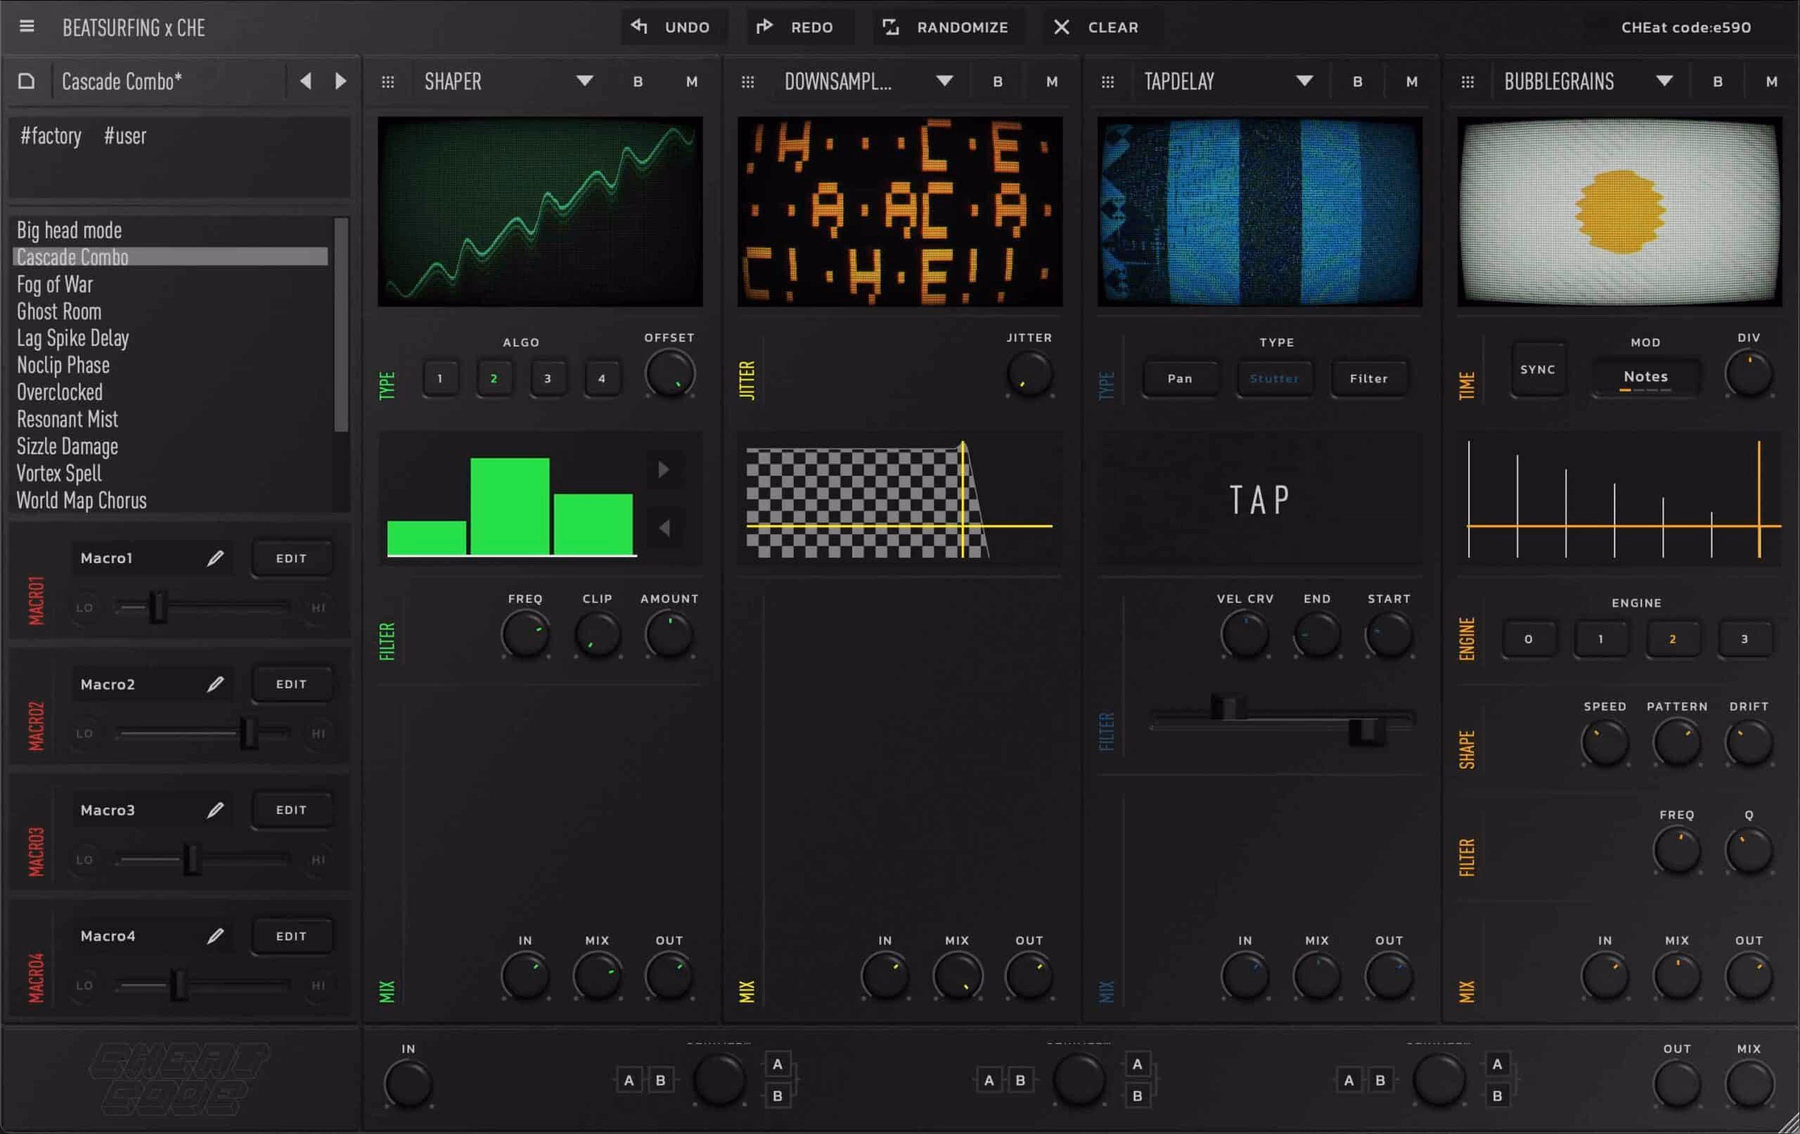Click EDIT for Macro3
The image size is (1800, 1134).
point(291,810)
